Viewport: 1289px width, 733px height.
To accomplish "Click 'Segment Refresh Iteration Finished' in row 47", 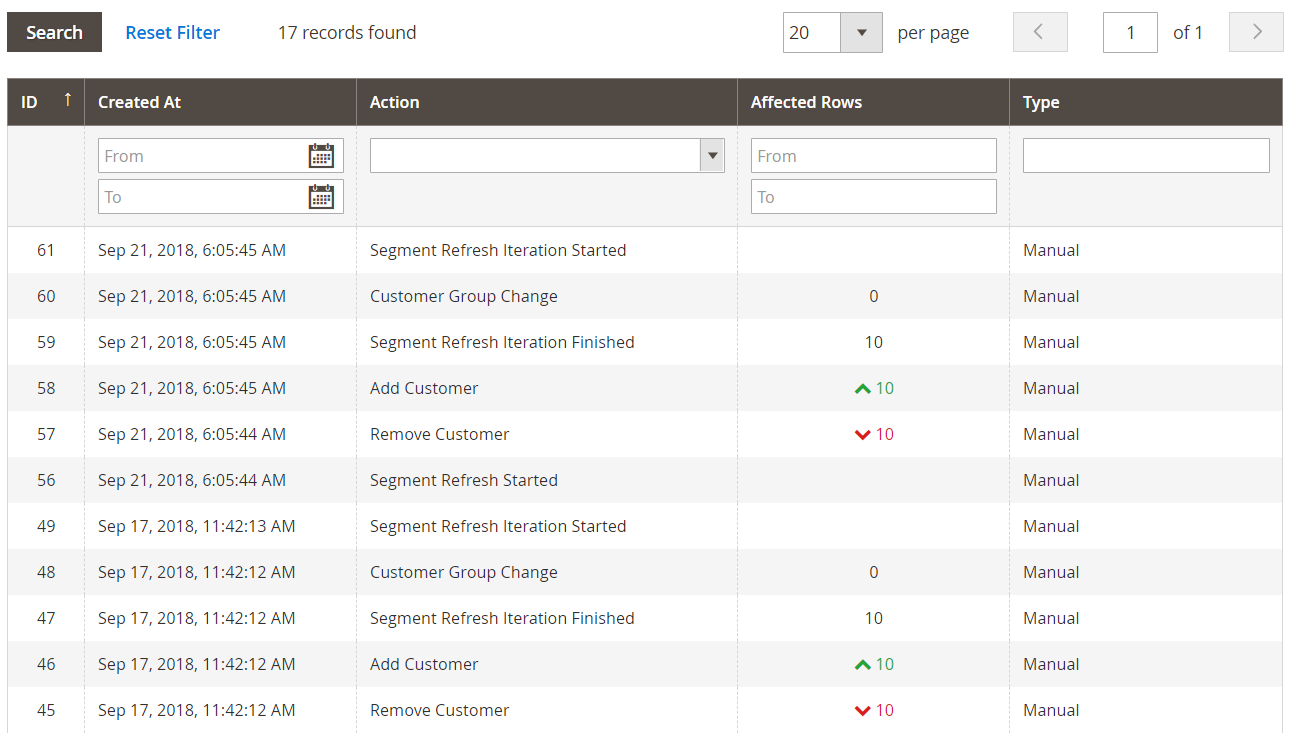I will tap(502, 618).
